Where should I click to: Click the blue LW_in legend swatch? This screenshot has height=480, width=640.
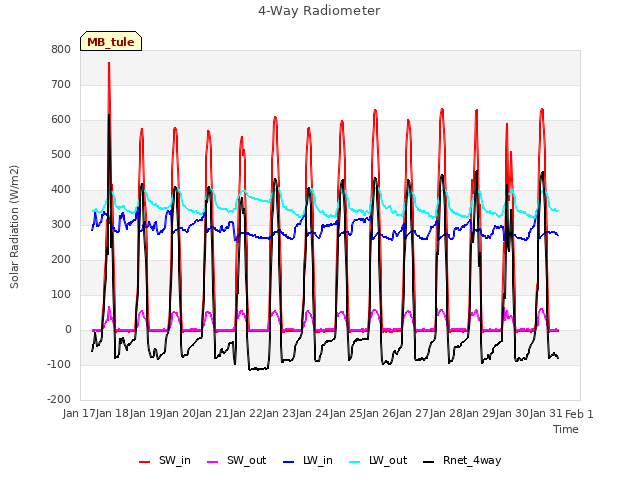[x=288, y=462]
